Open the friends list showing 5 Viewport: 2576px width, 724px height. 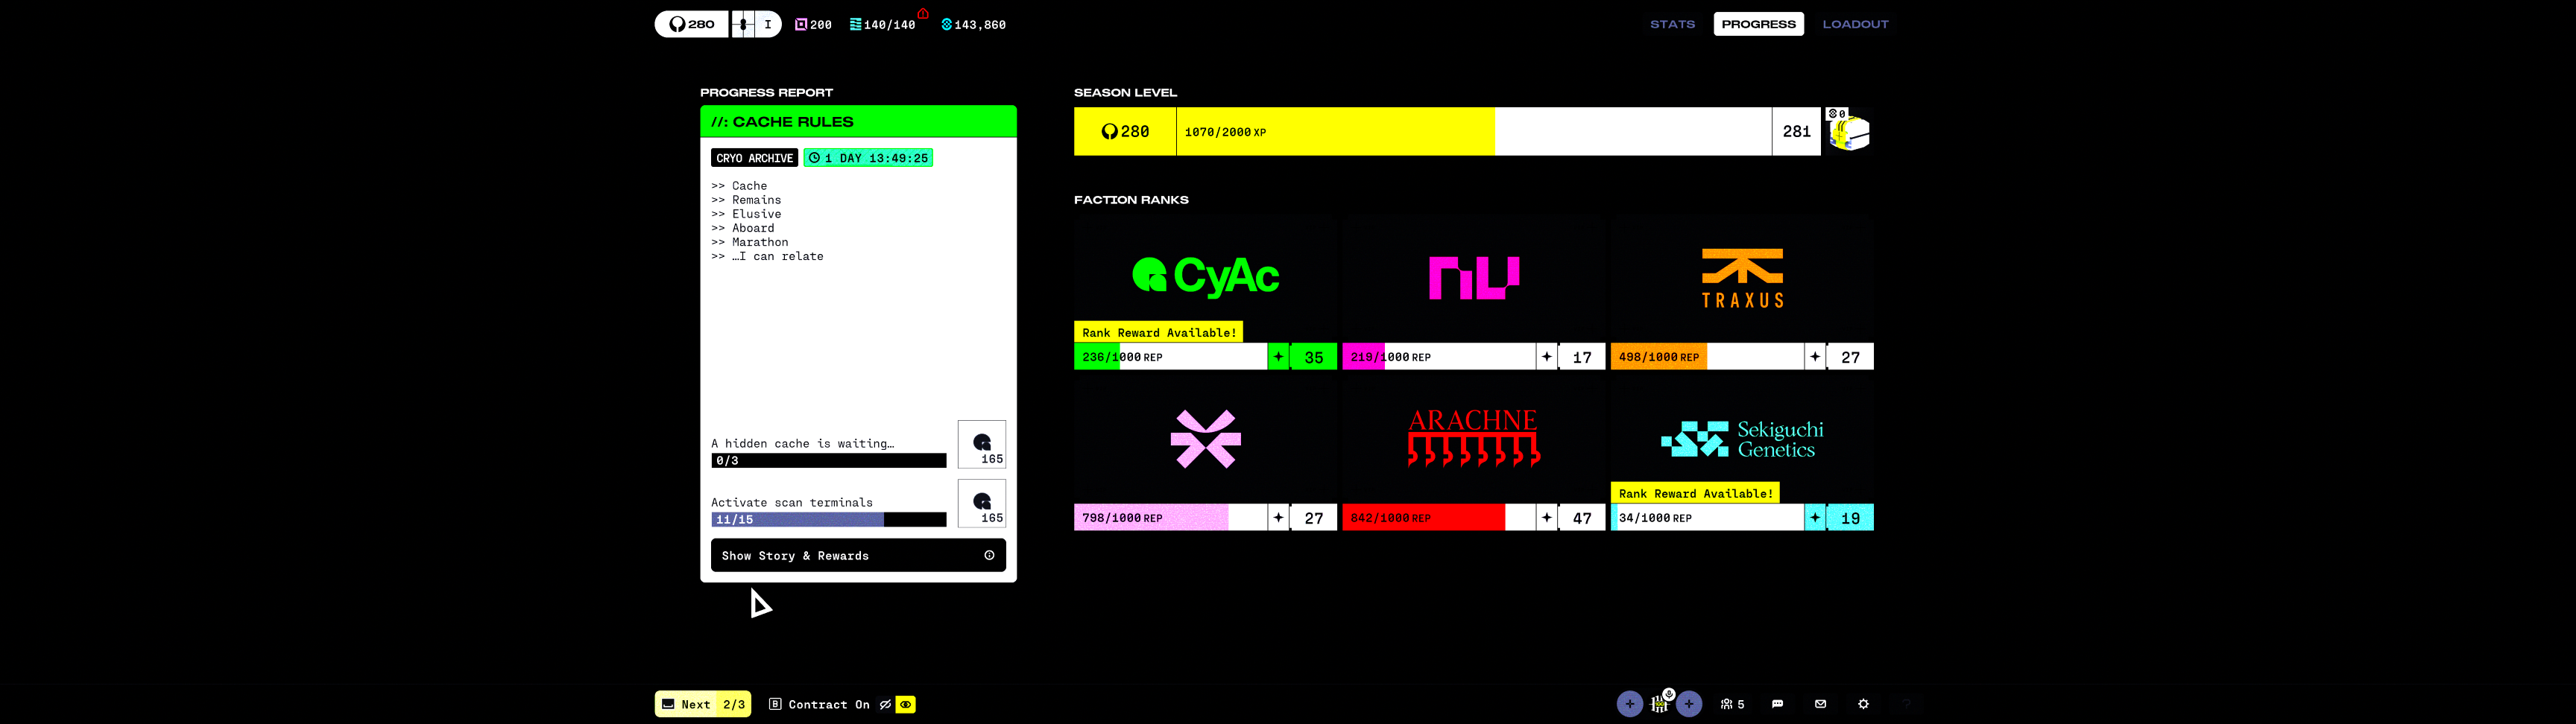tap(1732, 704)
